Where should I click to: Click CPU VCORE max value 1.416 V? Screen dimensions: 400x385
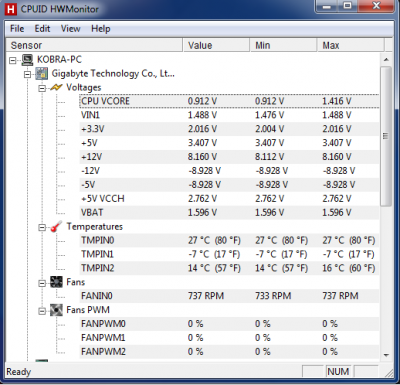pyautogui.click(x=337, y=101)
